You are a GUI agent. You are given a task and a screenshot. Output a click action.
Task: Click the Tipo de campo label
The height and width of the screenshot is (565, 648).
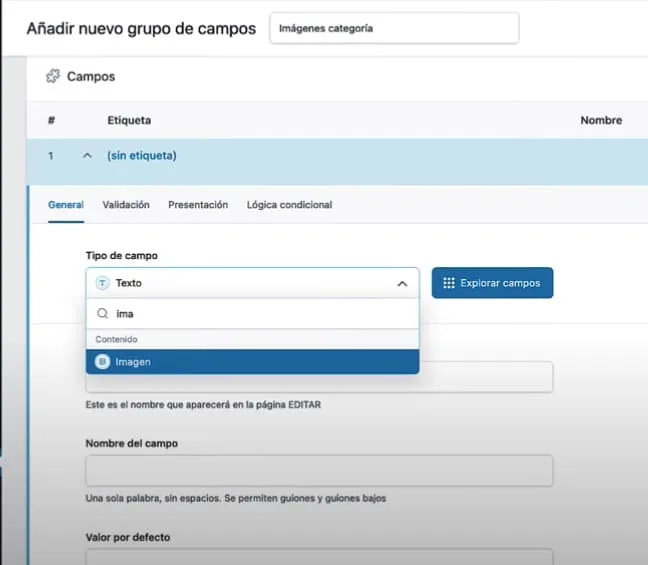pyautogui.click(x=122, y=255)
